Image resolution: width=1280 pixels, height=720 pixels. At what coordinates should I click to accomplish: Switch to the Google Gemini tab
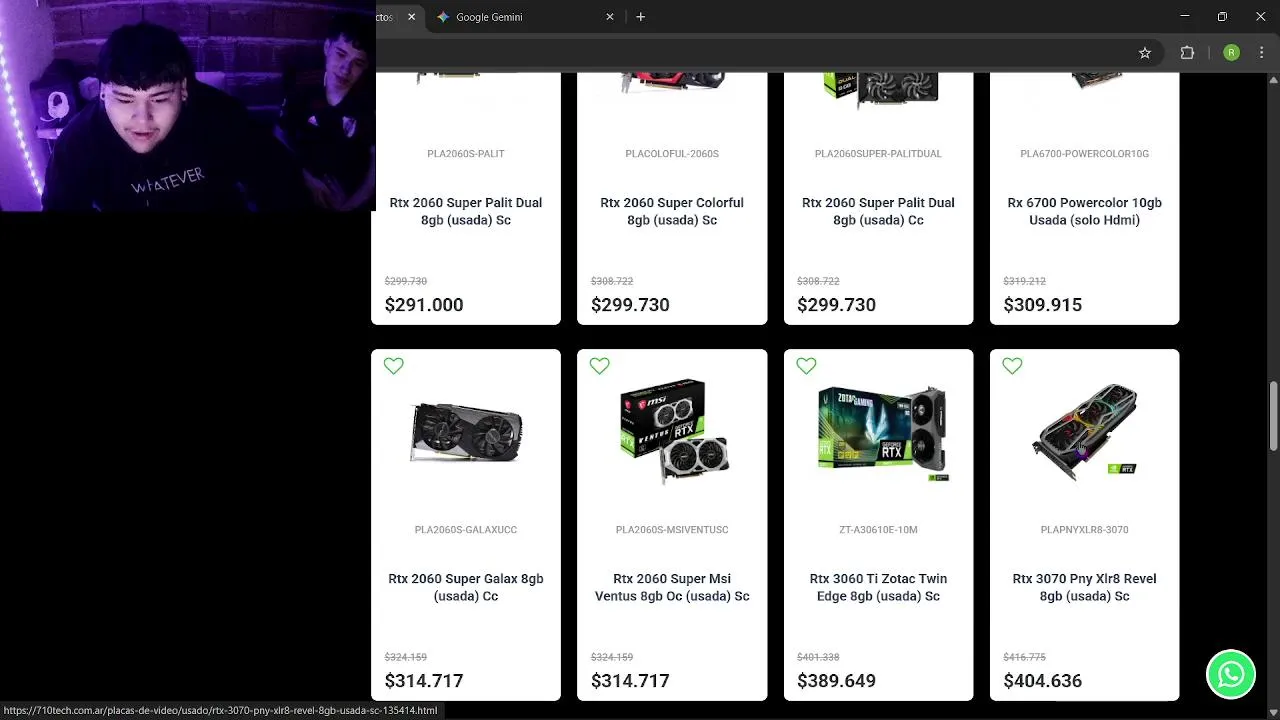click(x=489, y=17)
